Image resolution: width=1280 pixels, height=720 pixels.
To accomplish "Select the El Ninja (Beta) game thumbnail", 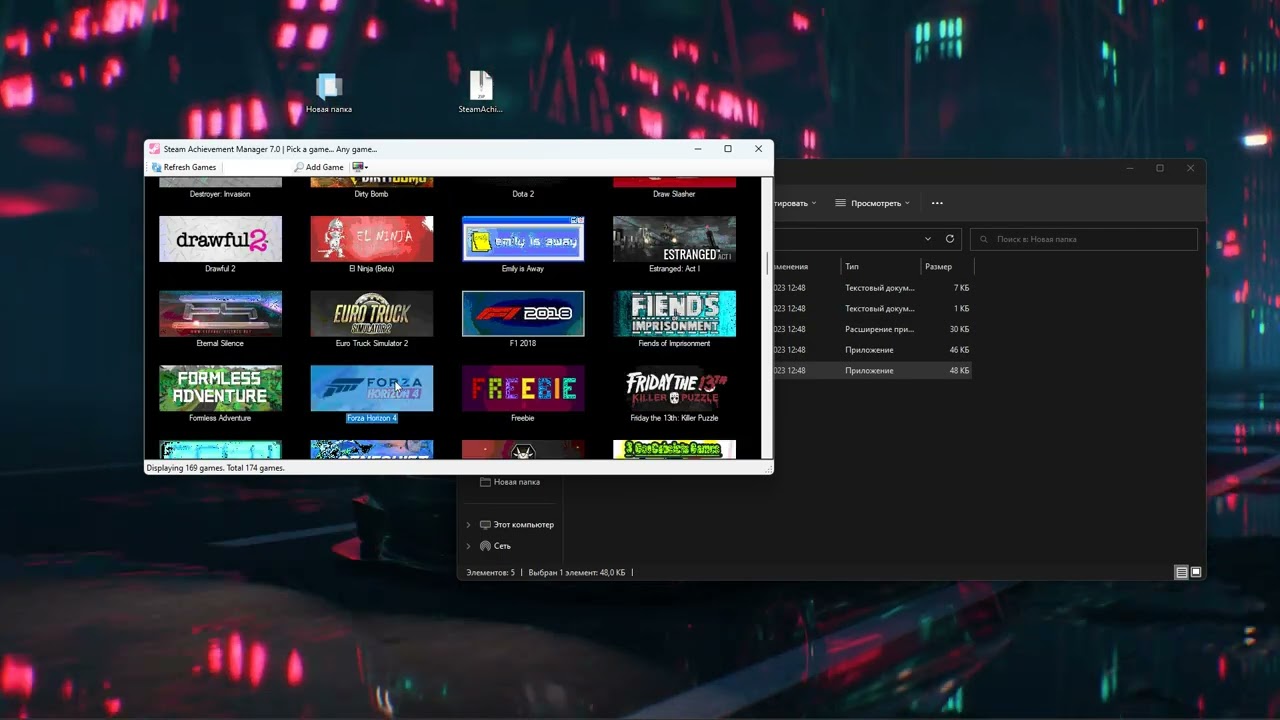I will pyautogui.click(x=371, y=239).
